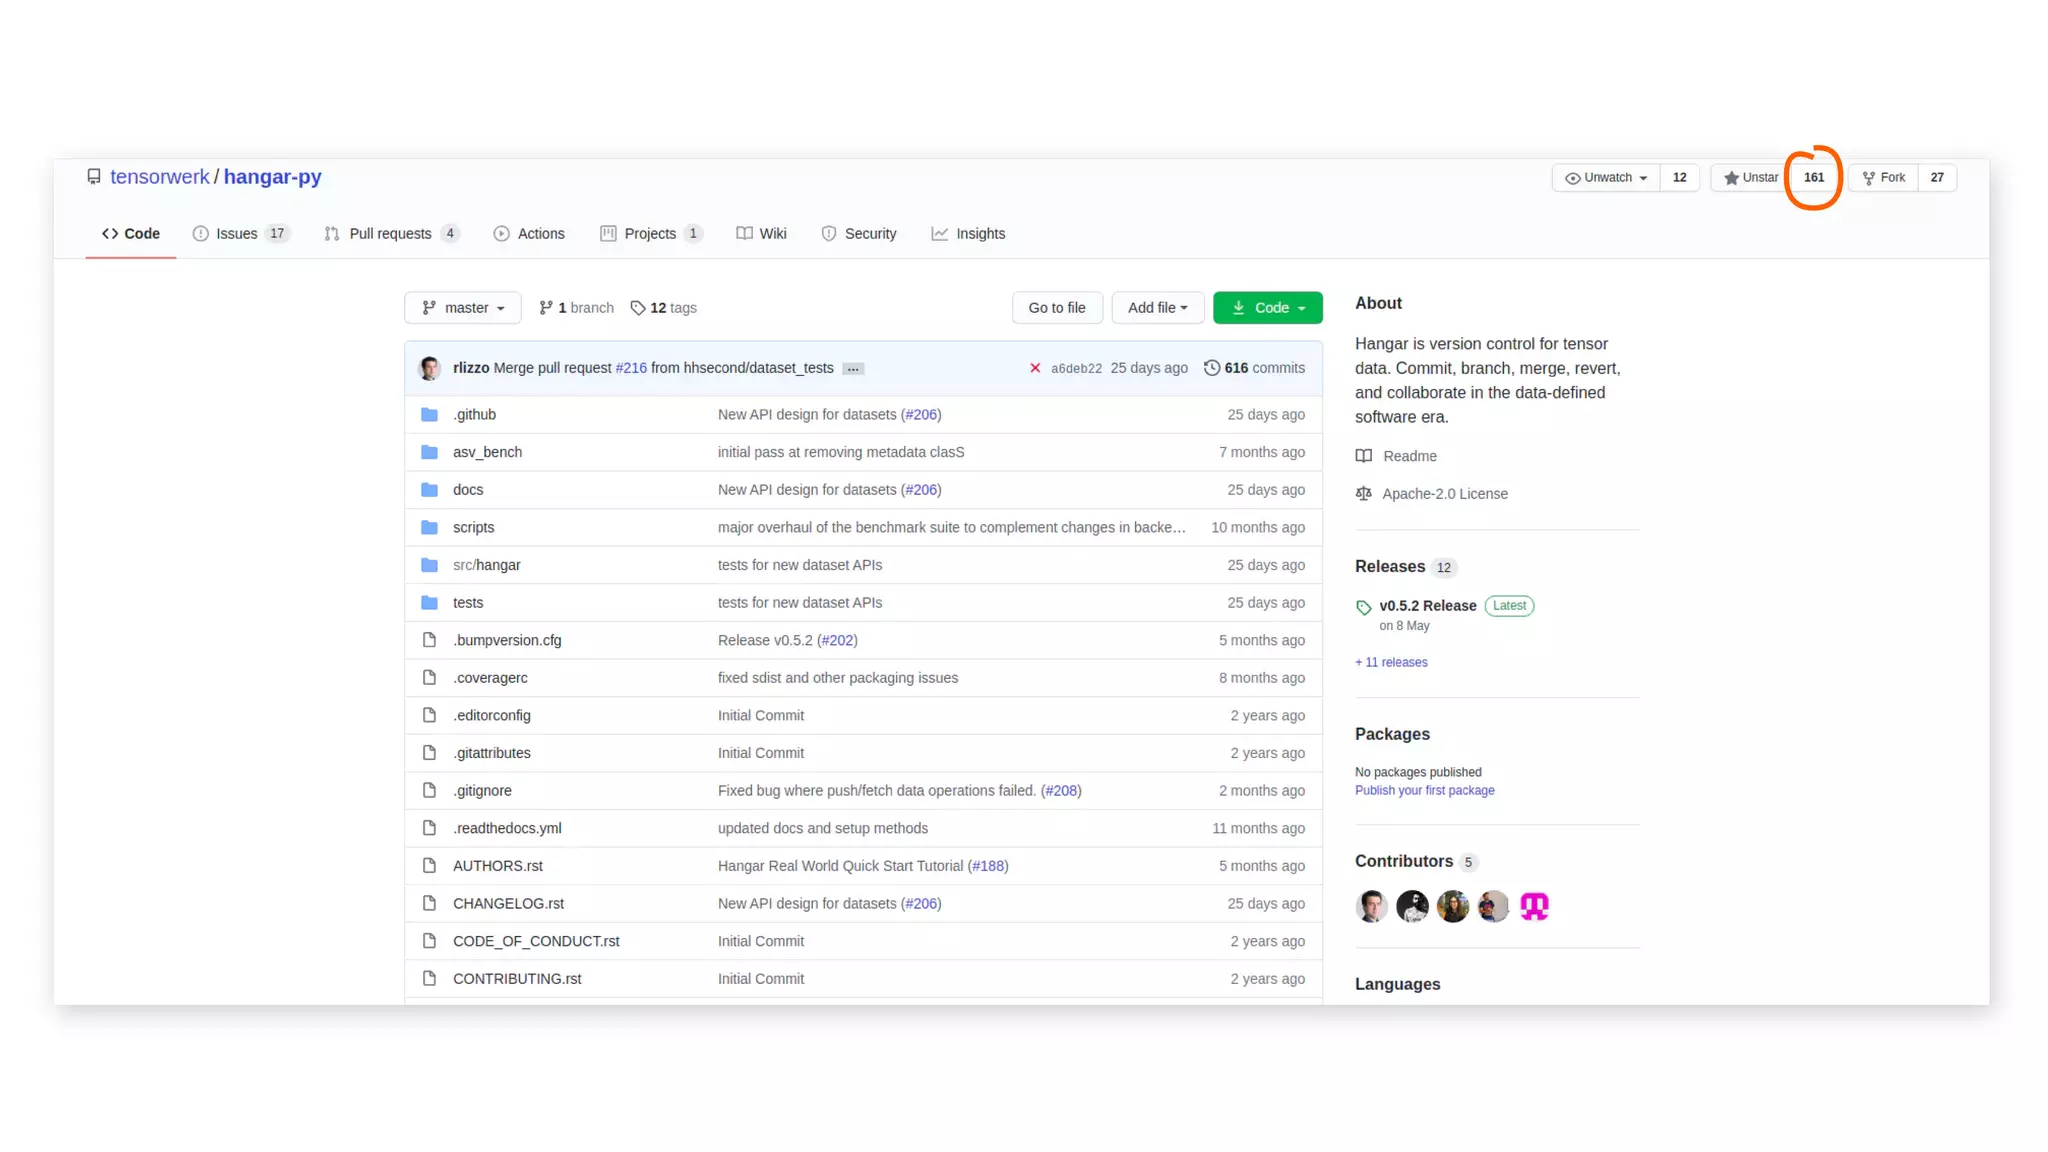Click the .gitignore file icon
This screenshot has width=2048, height=1152.
[429, 791]
